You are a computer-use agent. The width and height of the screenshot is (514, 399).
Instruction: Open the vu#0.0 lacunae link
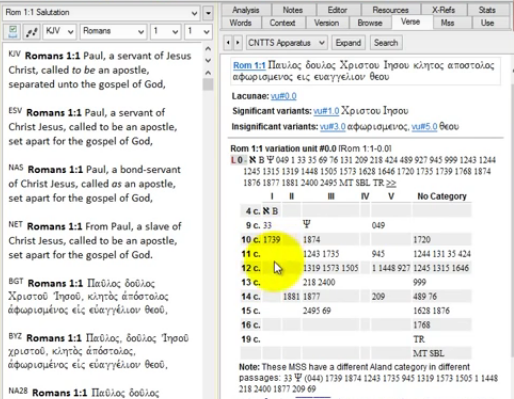[284, 96]
